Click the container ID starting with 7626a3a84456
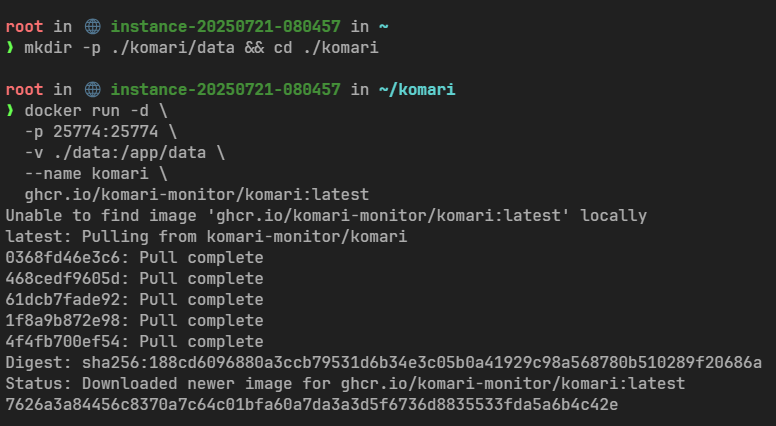 tap(311, 405)
